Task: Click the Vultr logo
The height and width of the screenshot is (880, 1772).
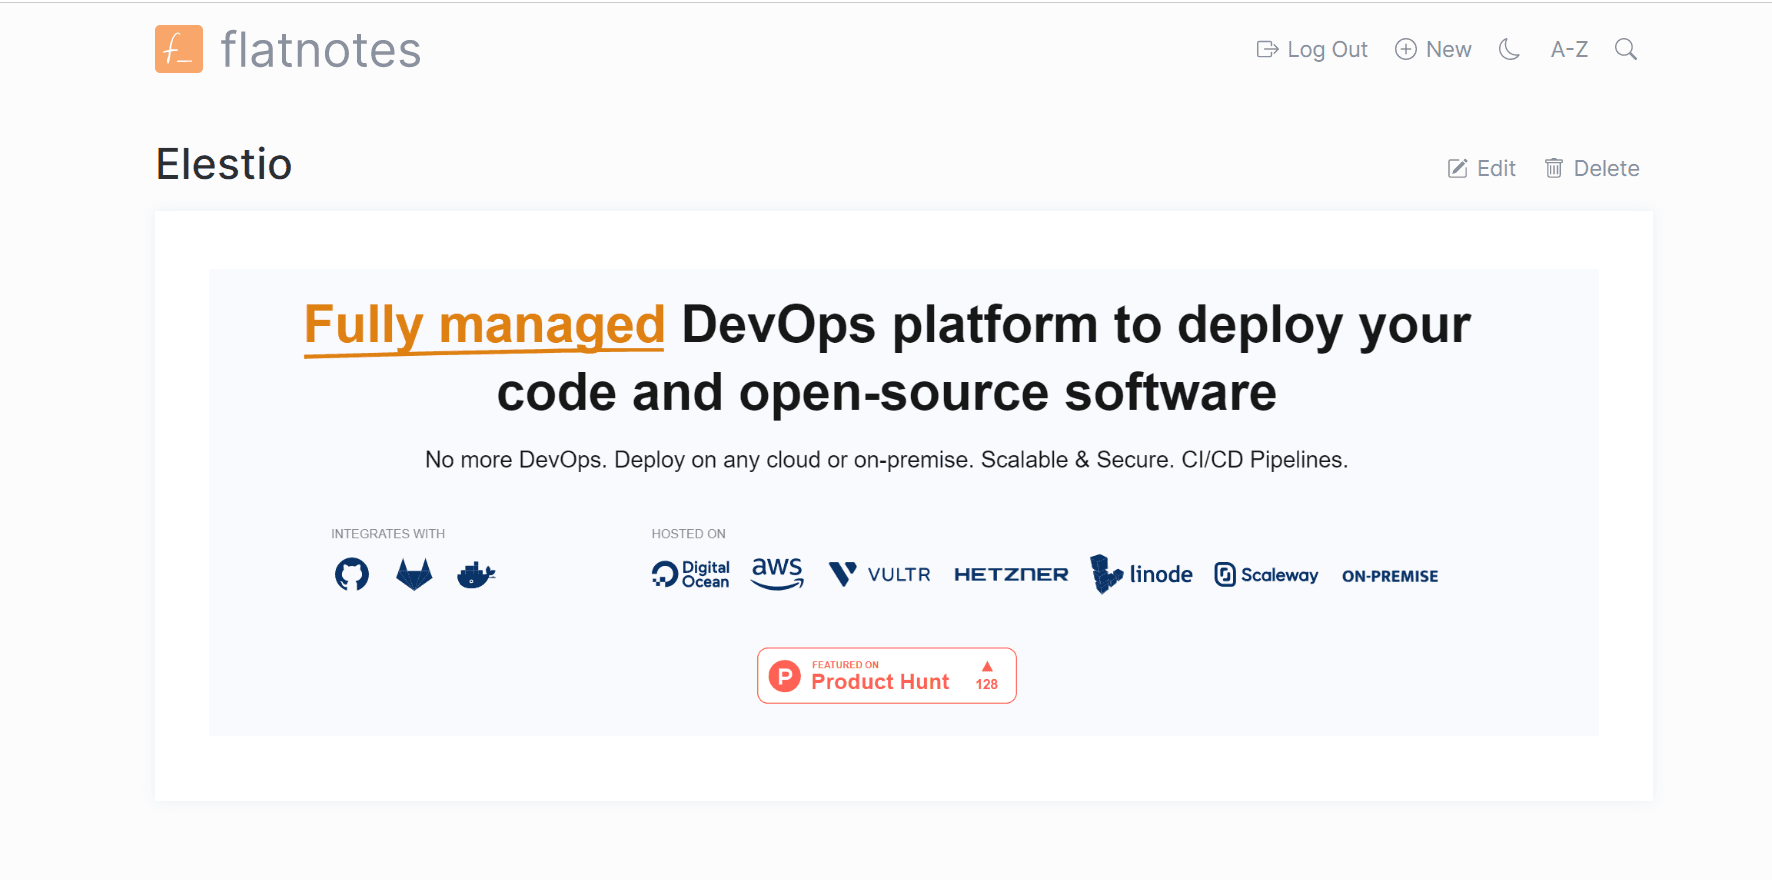Action: pos(880,574)
